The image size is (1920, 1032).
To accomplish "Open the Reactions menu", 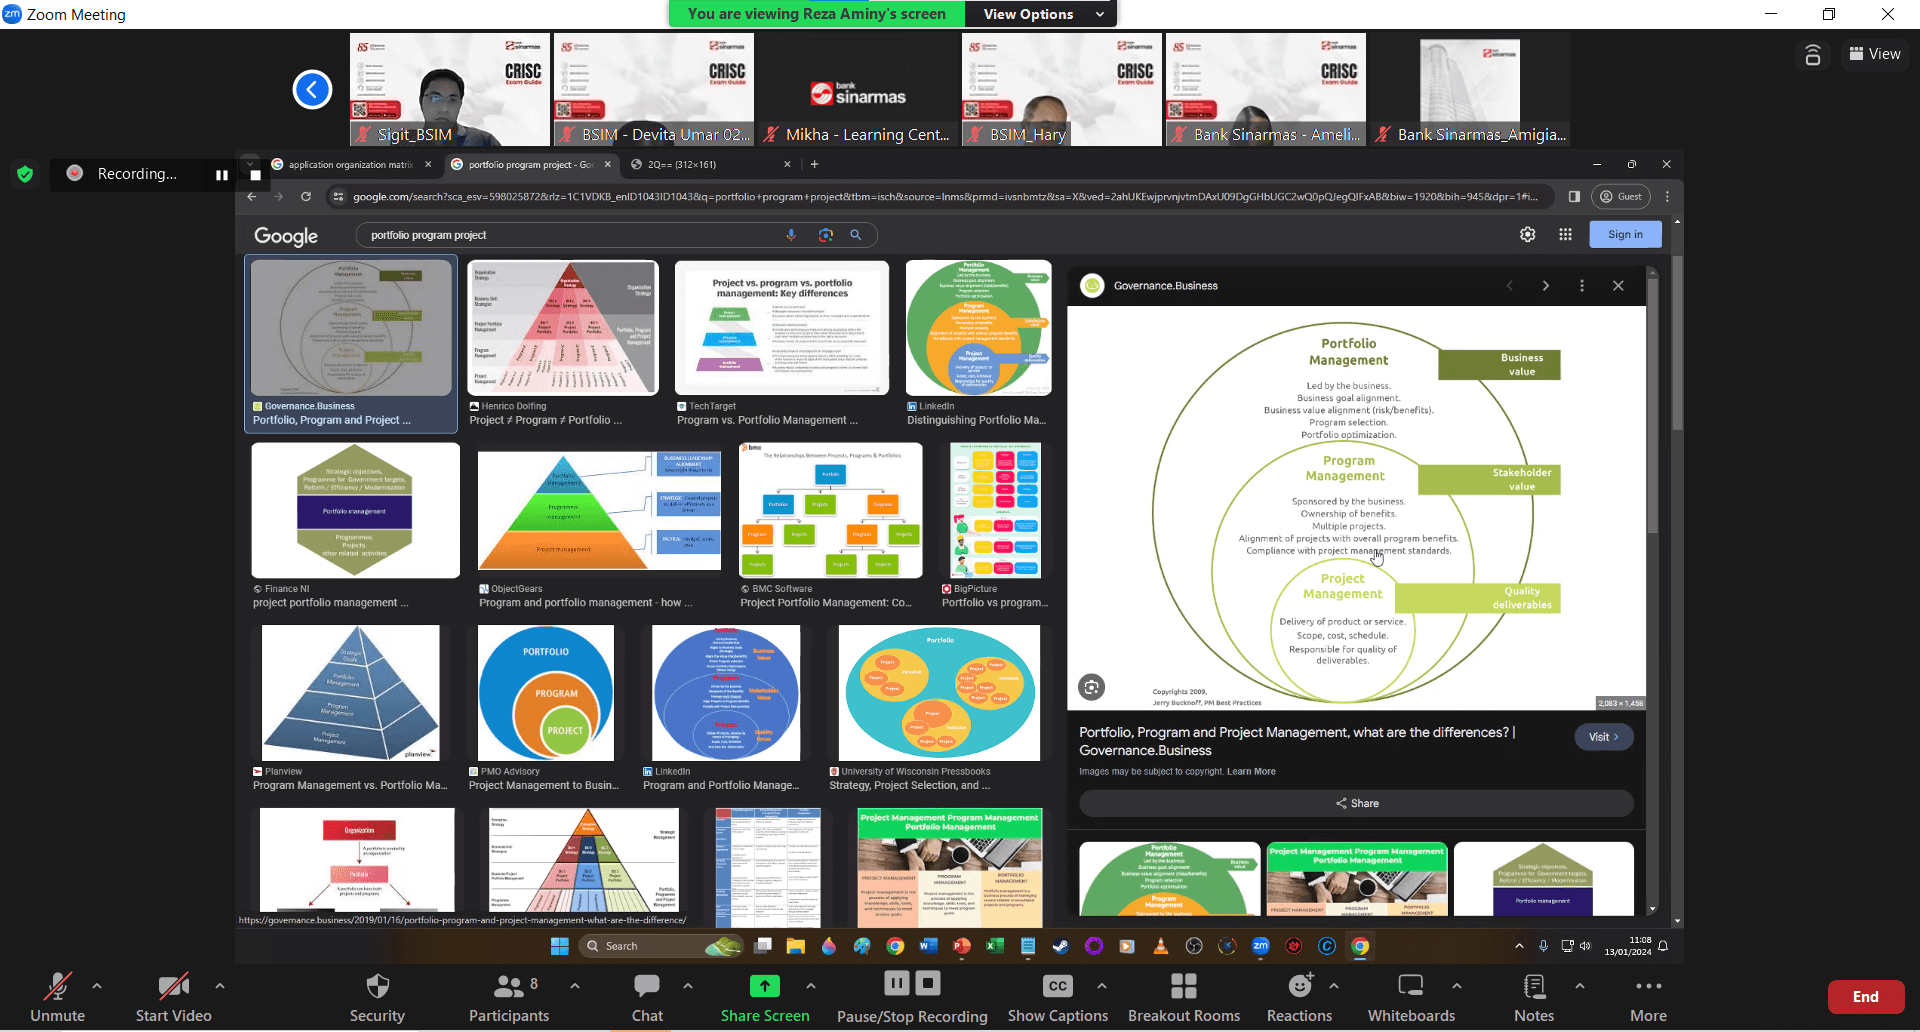I will (x=1299, y=987).
